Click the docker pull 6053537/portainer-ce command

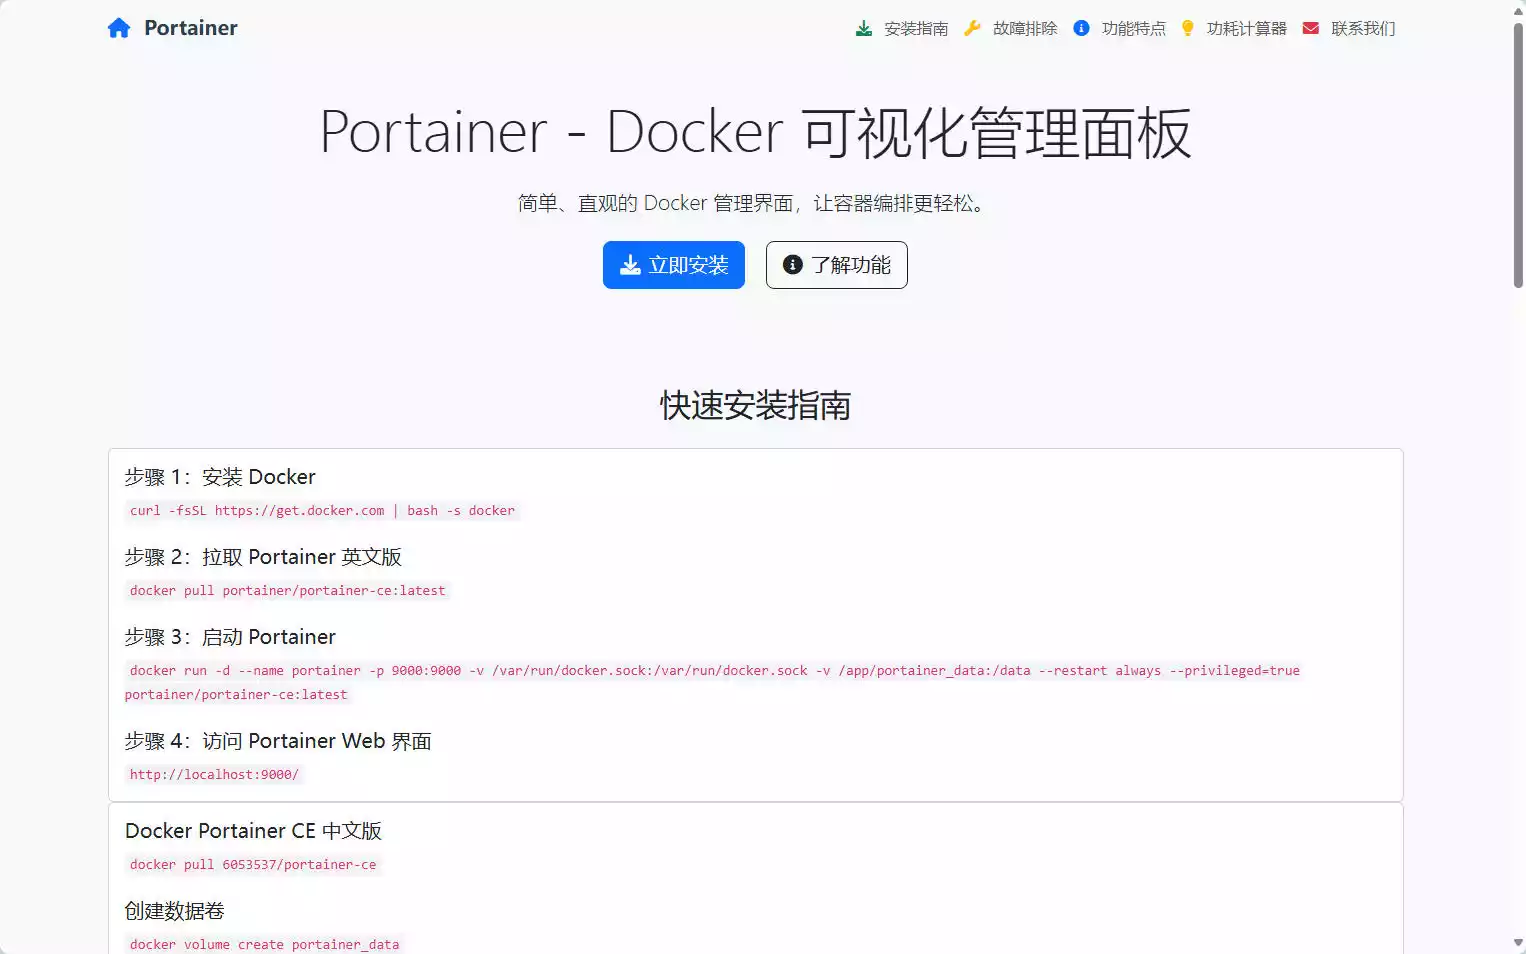253,865
